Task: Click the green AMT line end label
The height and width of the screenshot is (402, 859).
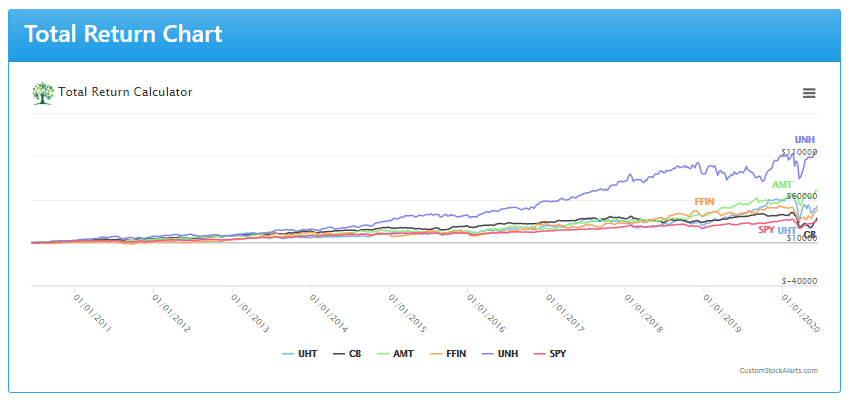Action: (782, 185)
